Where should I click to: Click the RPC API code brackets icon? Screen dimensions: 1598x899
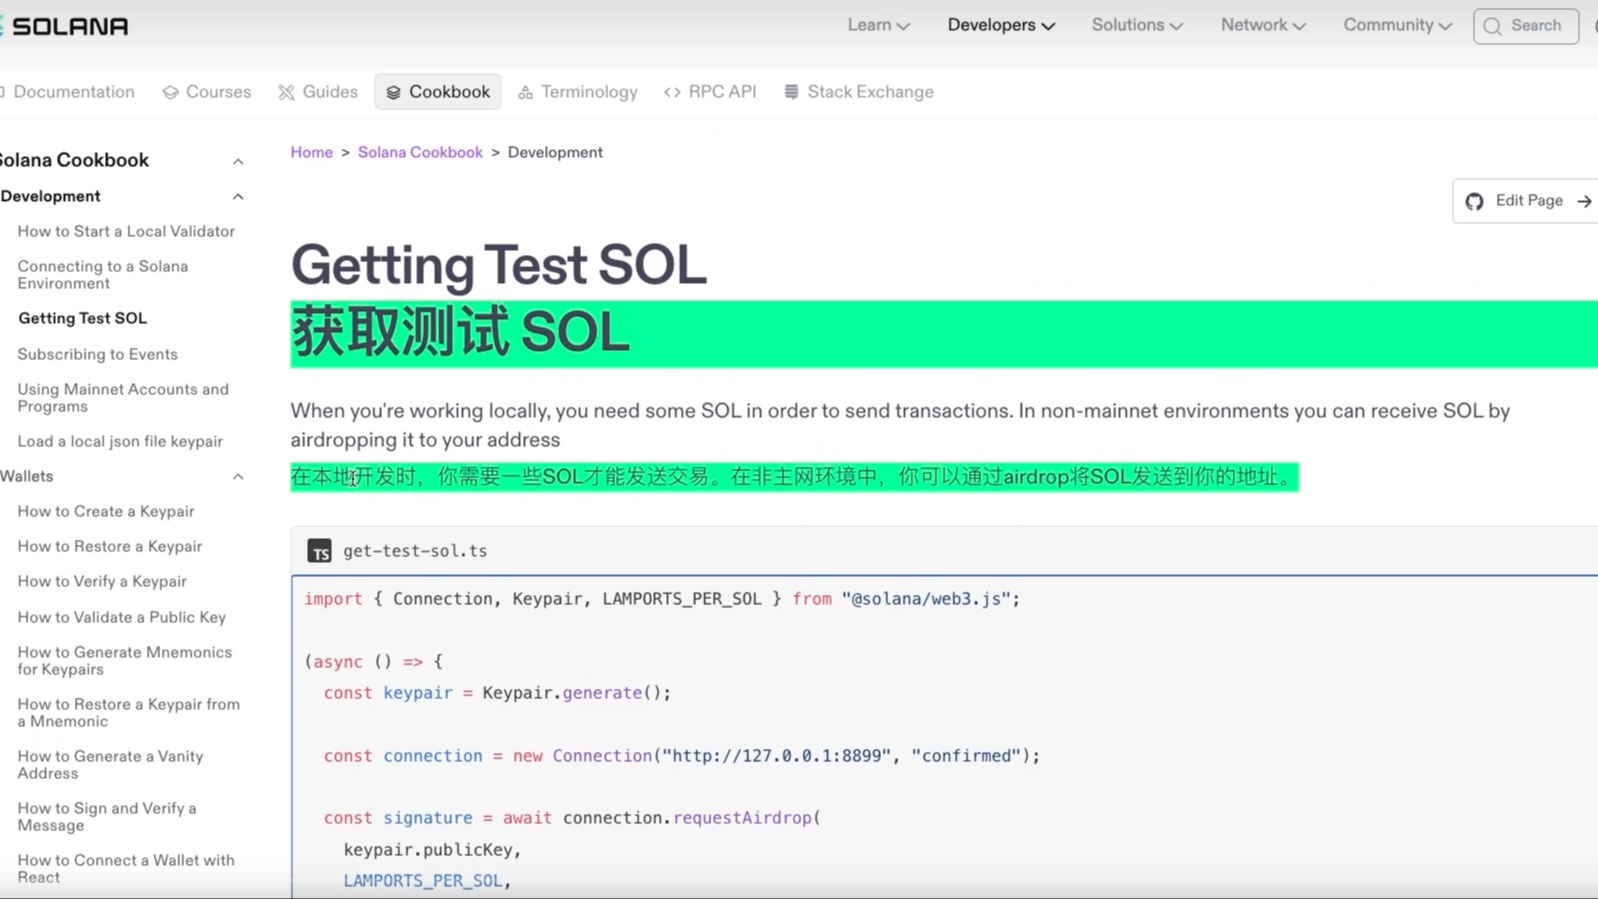click(x=672, y=93)
